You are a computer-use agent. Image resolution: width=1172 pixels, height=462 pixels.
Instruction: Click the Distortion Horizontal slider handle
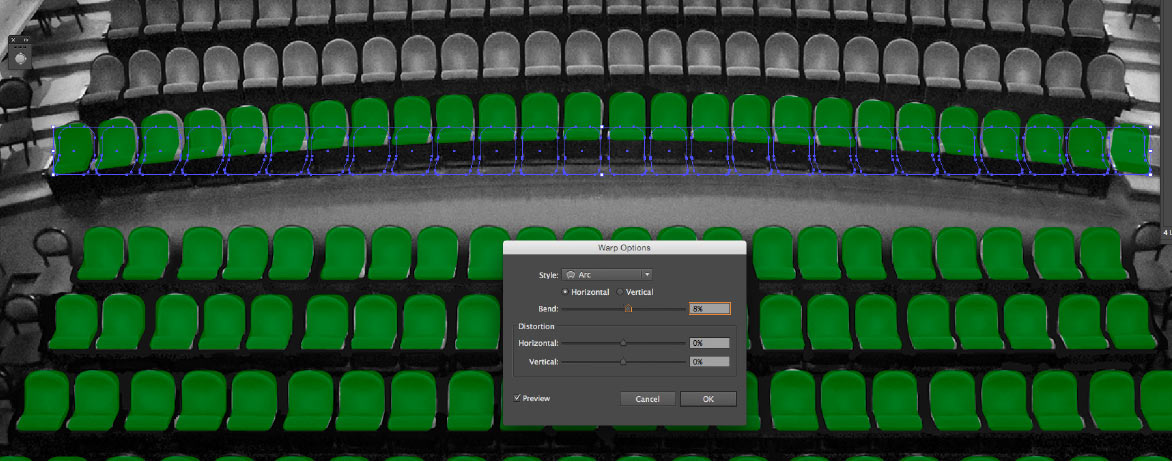[x=623, y=343]
